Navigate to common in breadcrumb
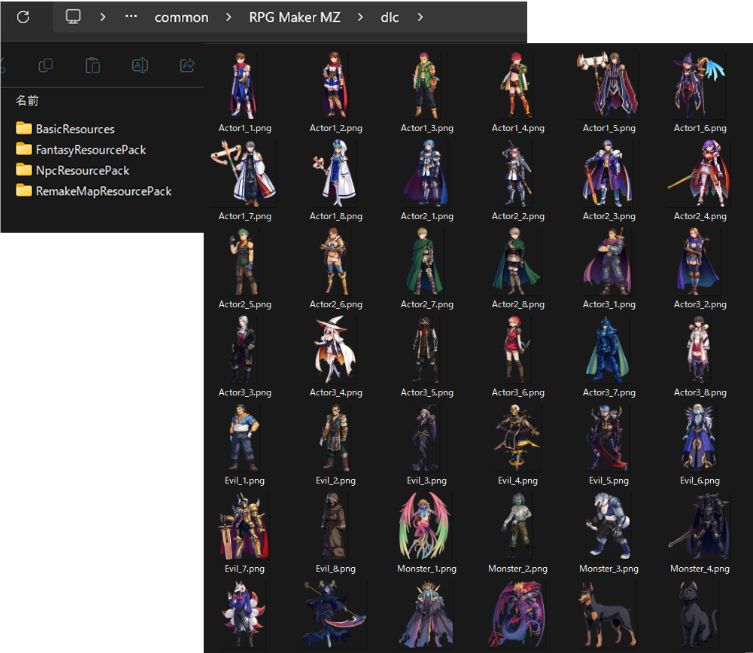This screenshot has height=653, width=753. pos(181,18)
